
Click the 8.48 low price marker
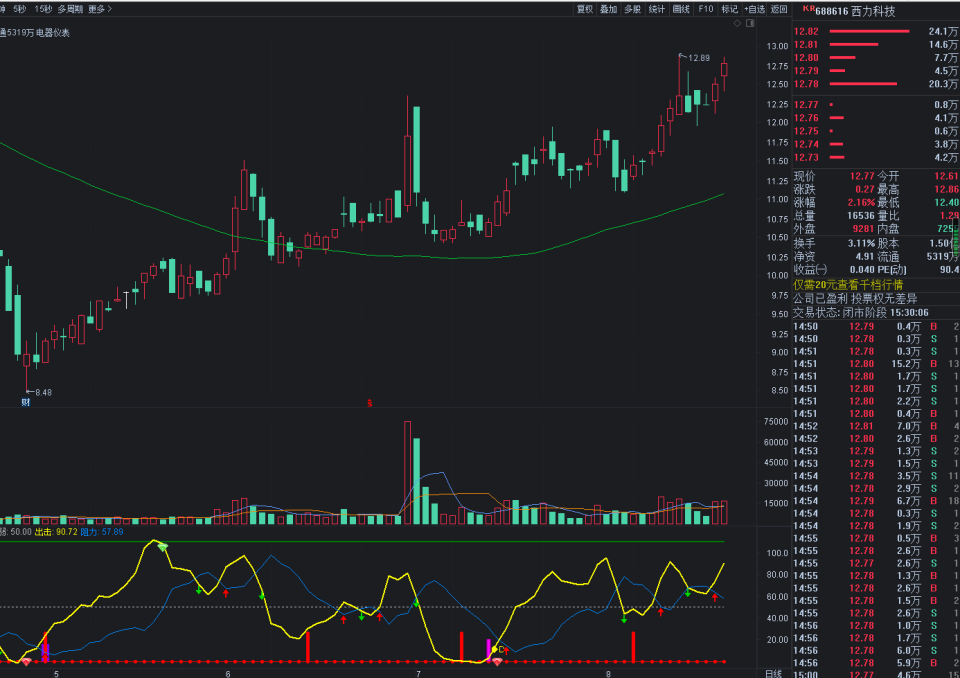click(x=41, y=392)
